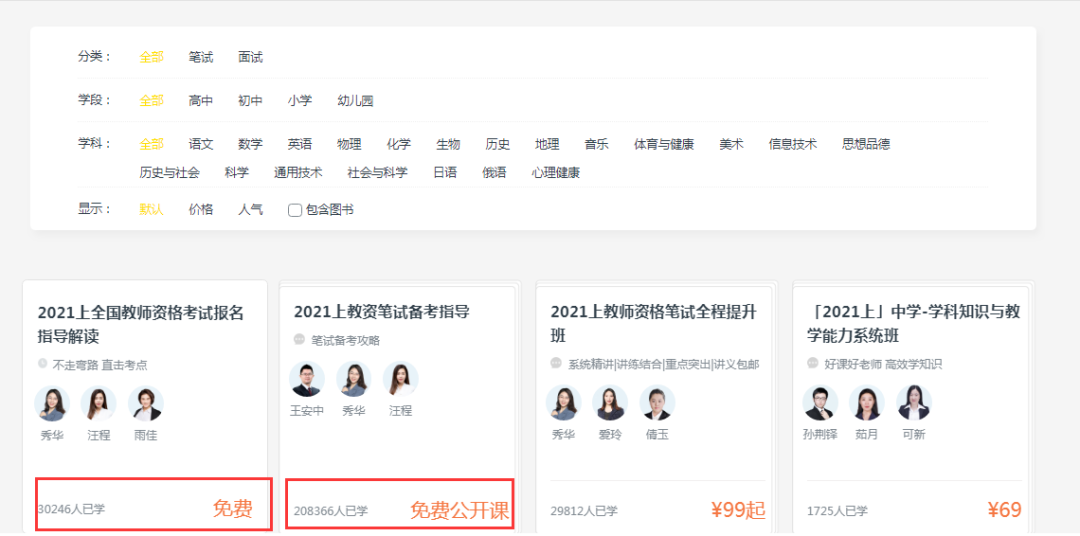Select the 音乐 subject filter
Image resolution: width=1080 pixels, height=536 pixels.
(x=596, y=144)
